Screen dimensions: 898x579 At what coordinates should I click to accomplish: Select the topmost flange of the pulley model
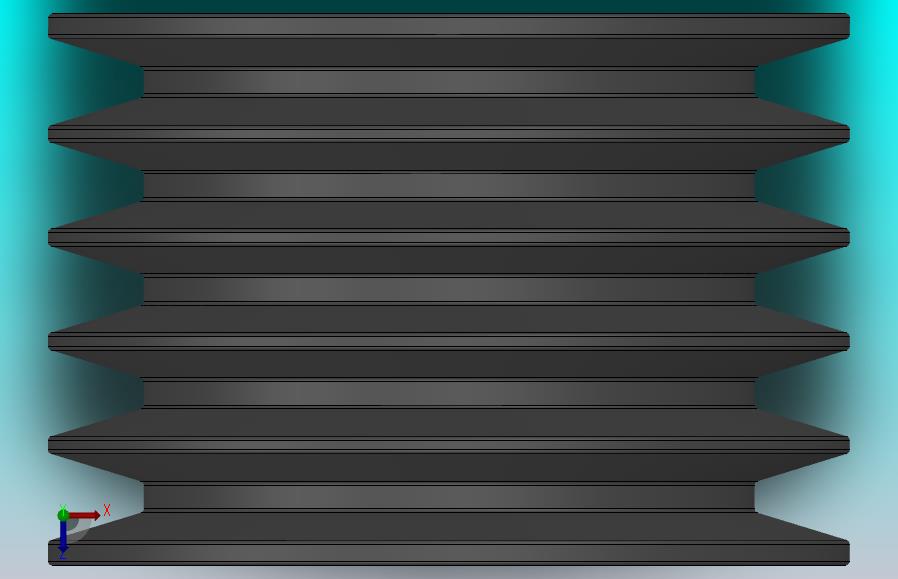pyautogui.click(x=448, y=26)
